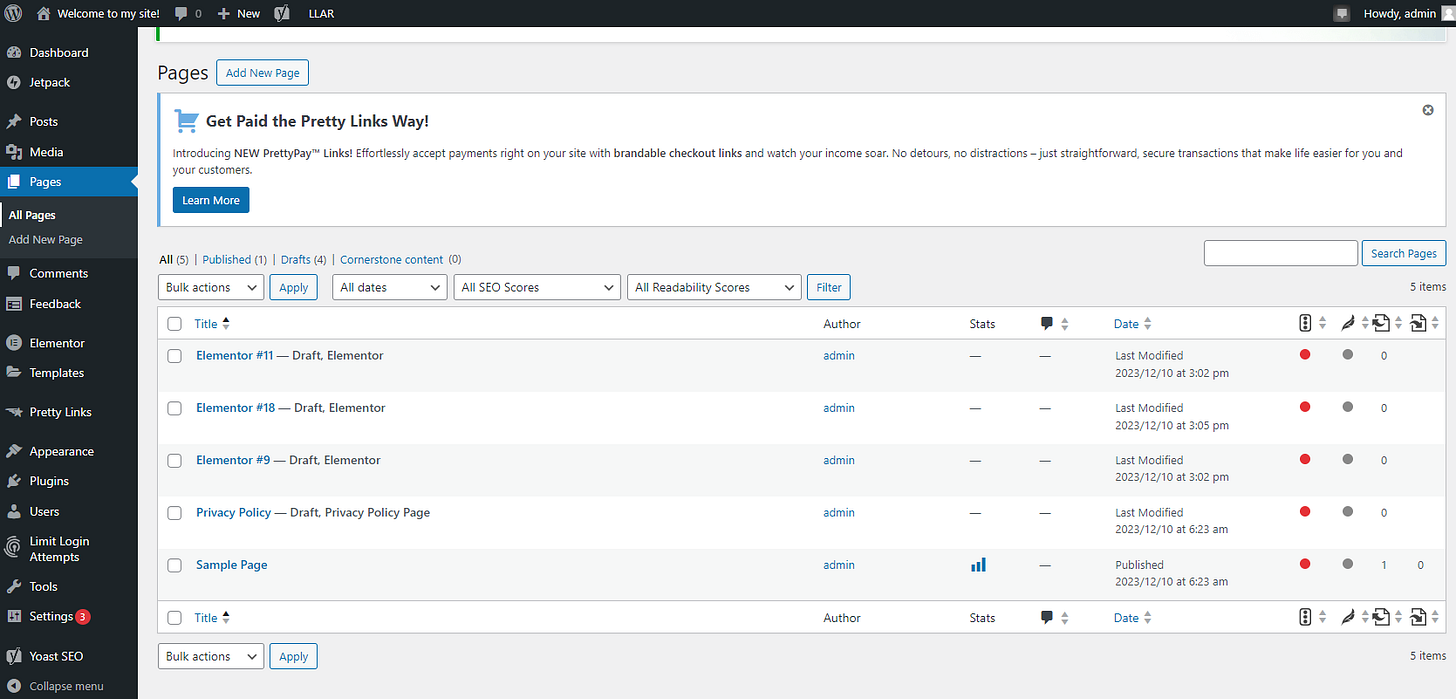Click the Media sidebar icon
Image resolution: width=1456 pixels, height=699 pixels.
tap(14, 152)
